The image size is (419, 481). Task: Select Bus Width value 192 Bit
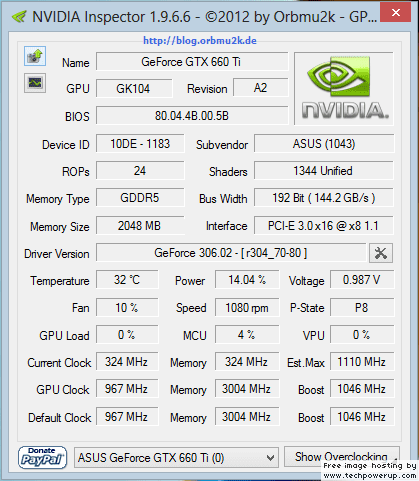tap(324, 198)
